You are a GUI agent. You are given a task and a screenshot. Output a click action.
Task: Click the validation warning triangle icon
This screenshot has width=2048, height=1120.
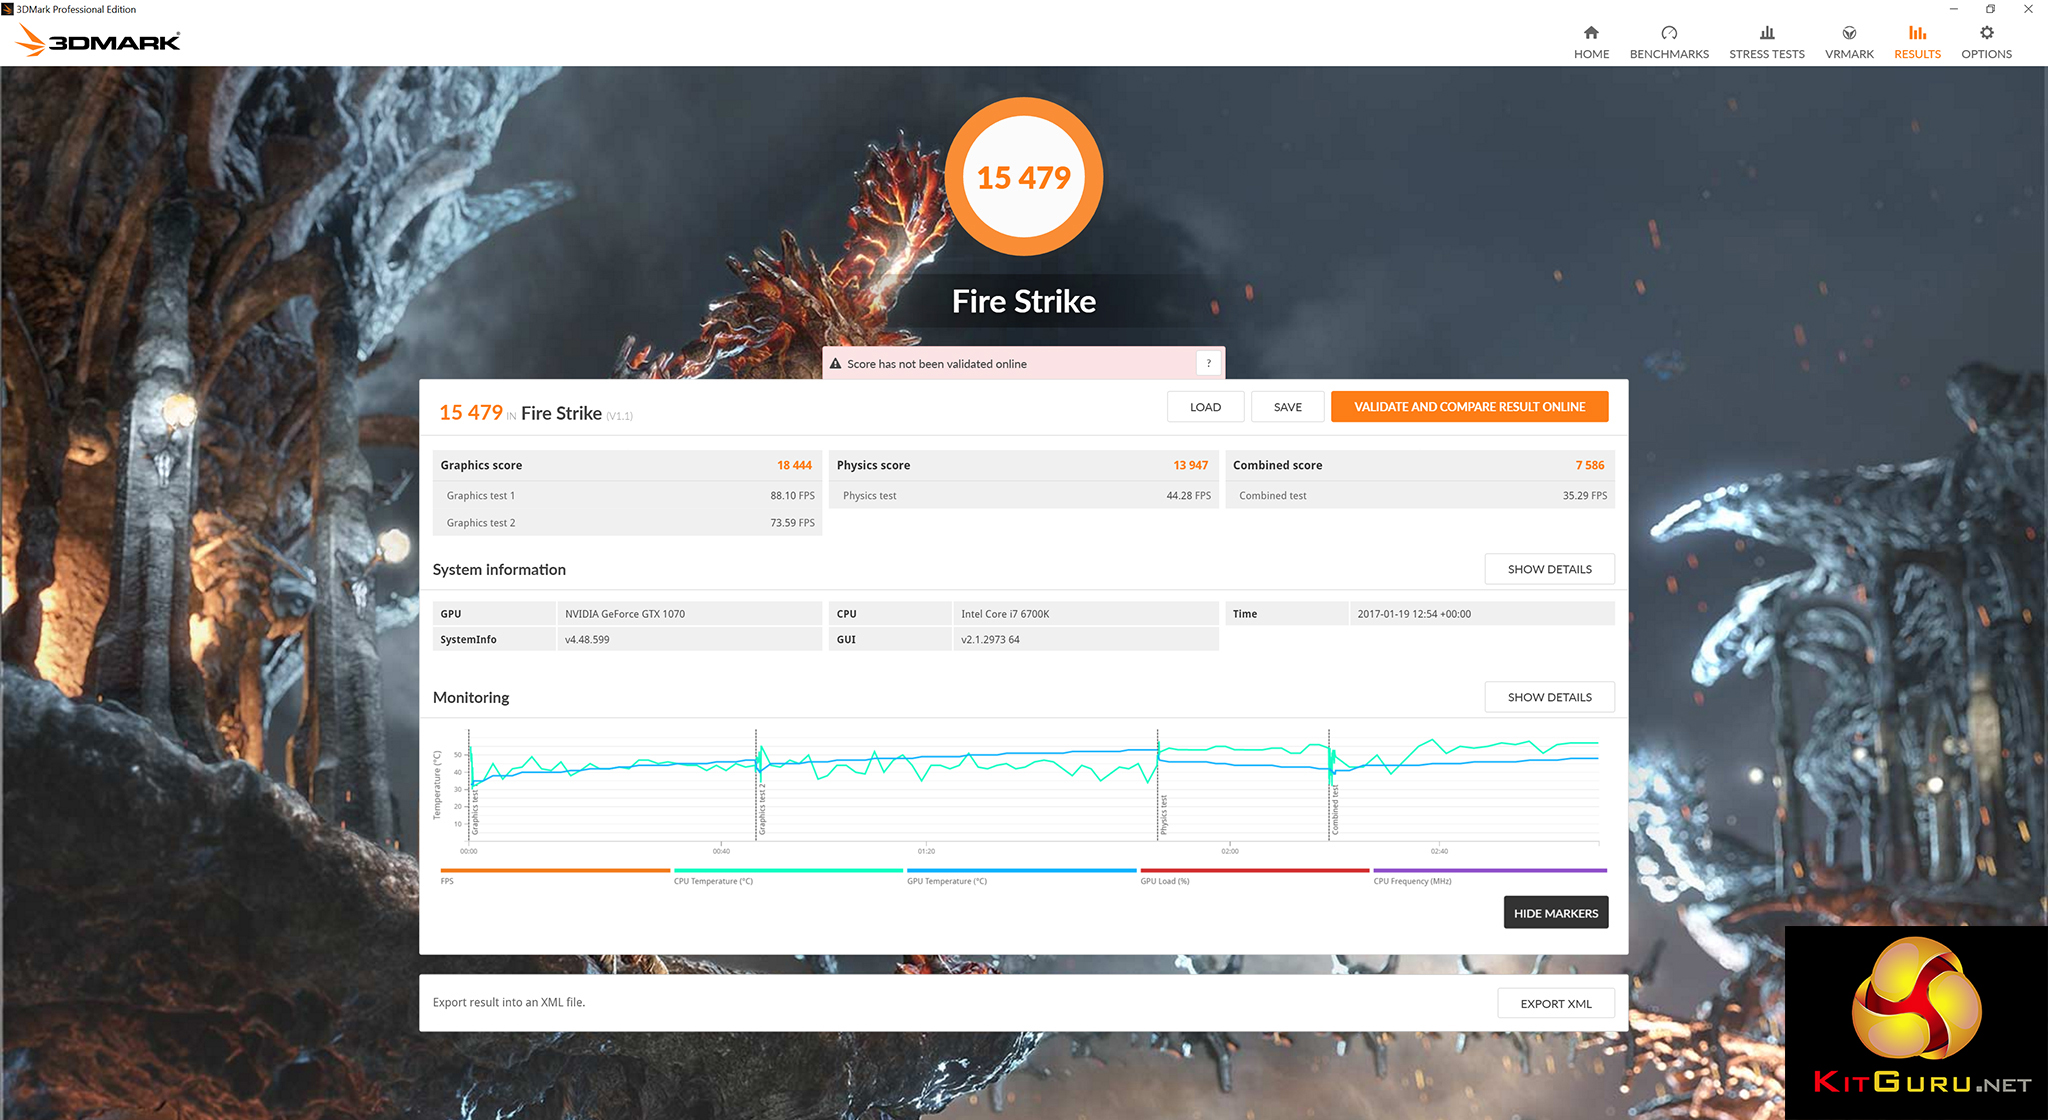(835, 364)
